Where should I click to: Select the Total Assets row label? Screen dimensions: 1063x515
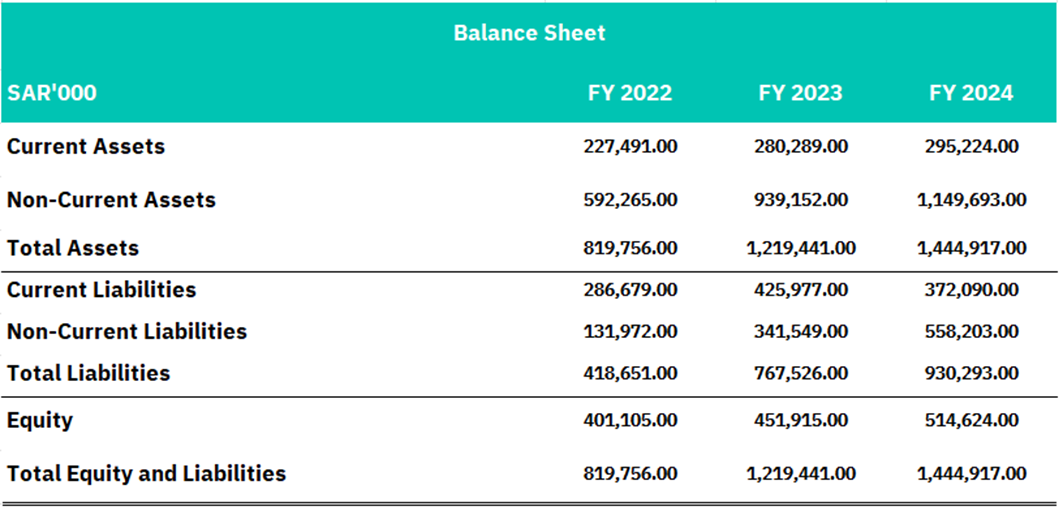click(x=73, y=248)
